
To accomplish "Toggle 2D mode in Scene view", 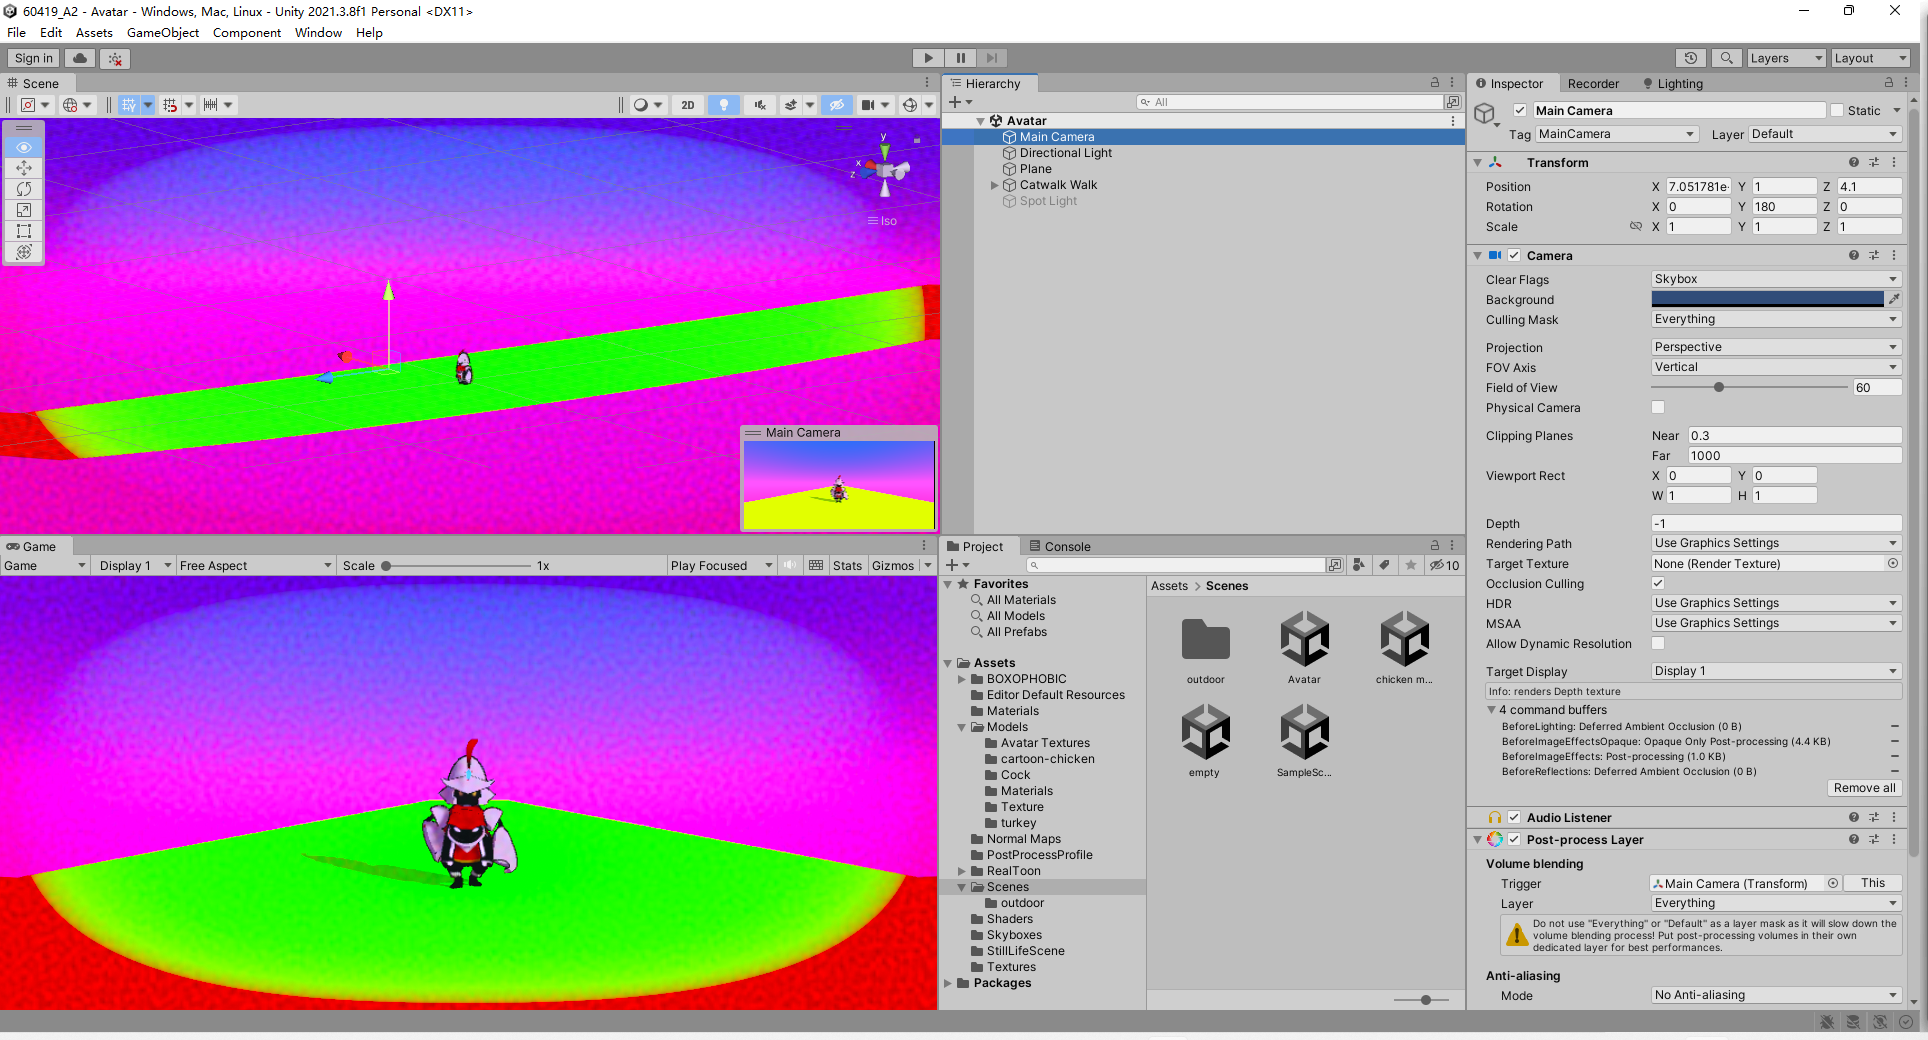I will click(x=688, y=105).
